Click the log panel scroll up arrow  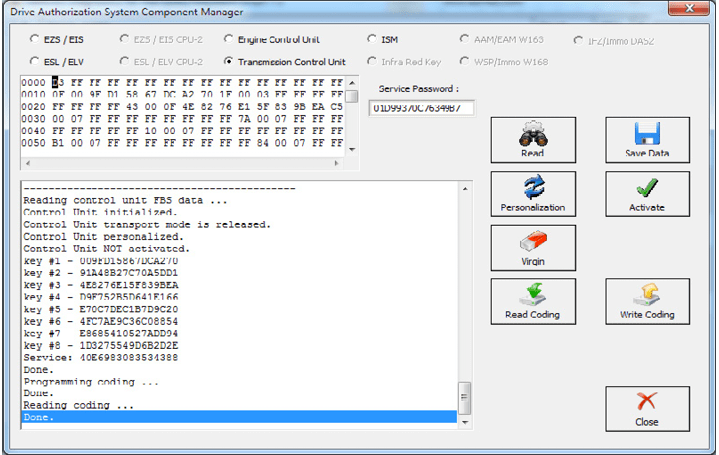tap(463, 188)
